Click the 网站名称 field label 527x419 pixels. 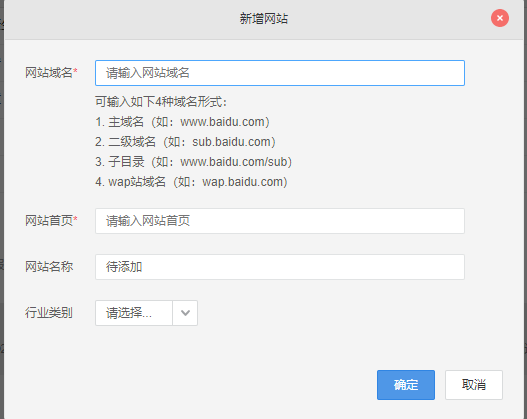pos(49,266)
